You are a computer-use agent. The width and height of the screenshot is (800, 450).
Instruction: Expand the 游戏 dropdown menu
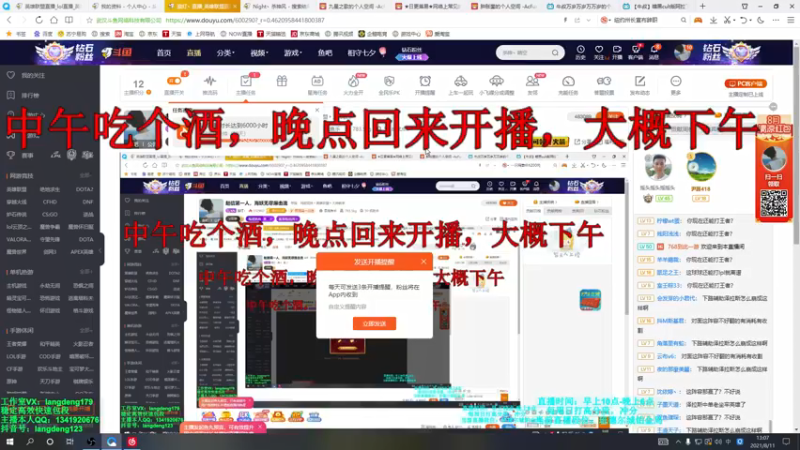[x=293, y=53]
